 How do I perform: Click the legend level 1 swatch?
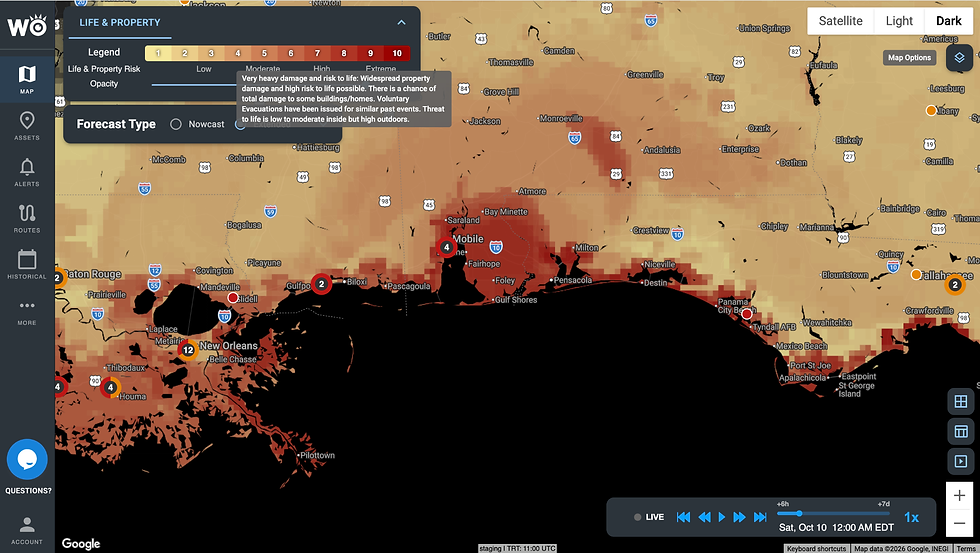point(158,53)
